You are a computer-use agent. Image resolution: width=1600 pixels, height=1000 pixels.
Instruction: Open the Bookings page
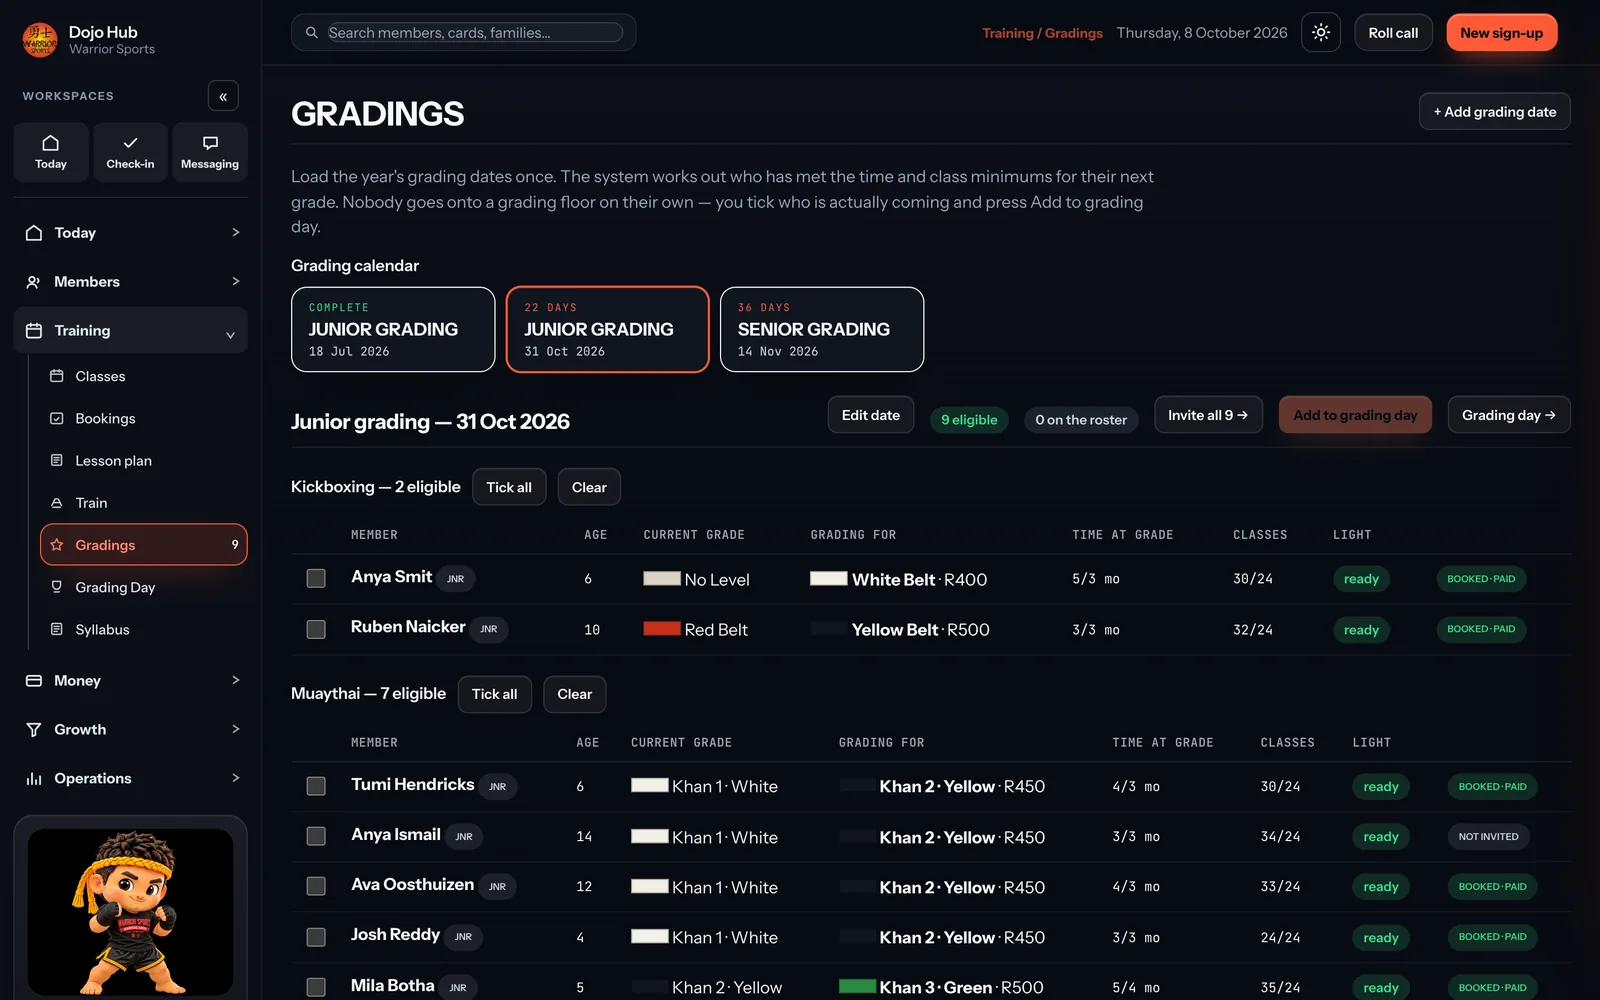[144, 418]
